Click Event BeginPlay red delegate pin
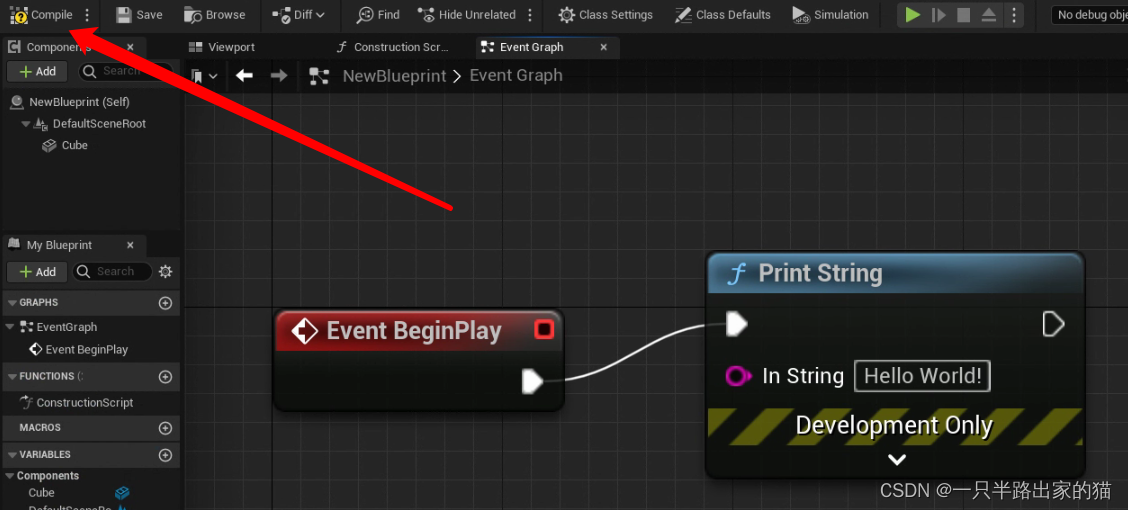Viewport: 1128px width, 510px height. [545, 329]
